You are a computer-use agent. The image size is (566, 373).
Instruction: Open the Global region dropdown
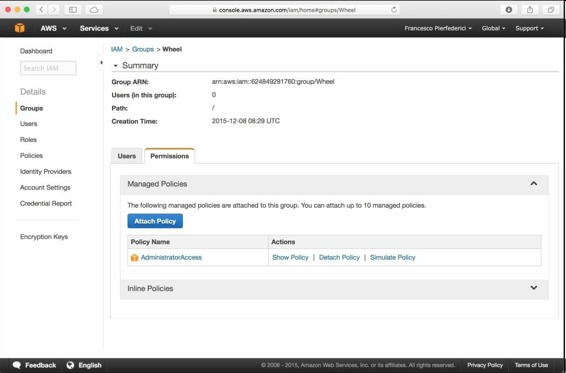[x=493, y=28]
